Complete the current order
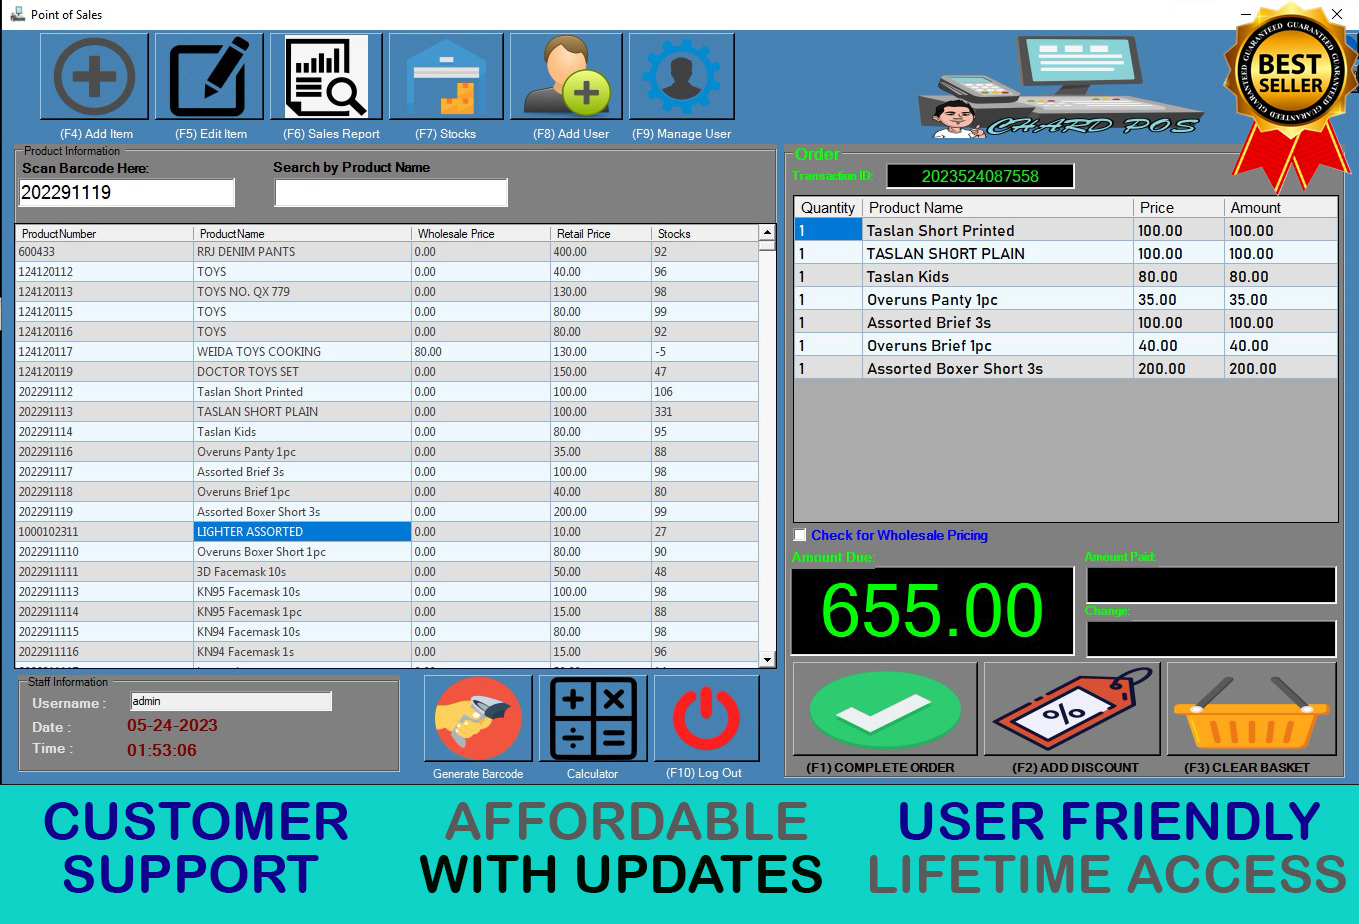Image resolution: width=1359 pixels, height=924 pixels. (x=884, y=708)
